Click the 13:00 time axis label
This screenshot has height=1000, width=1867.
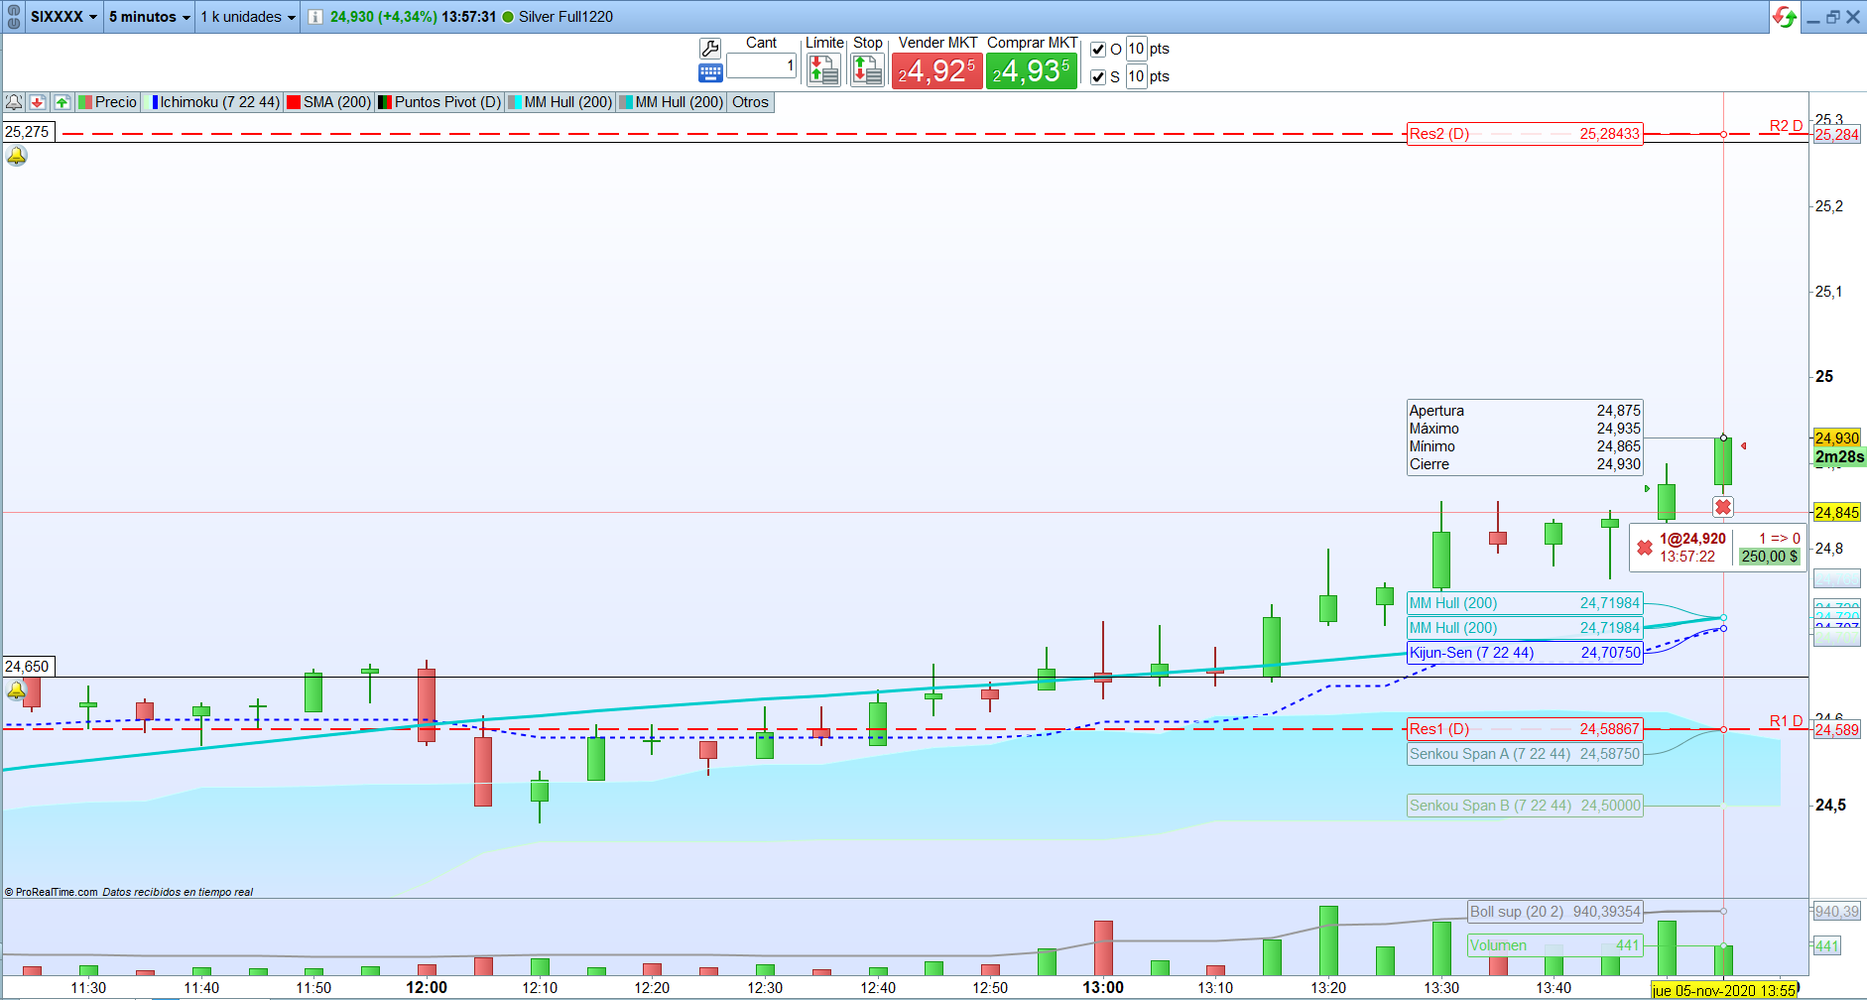tap(1103, 988)
